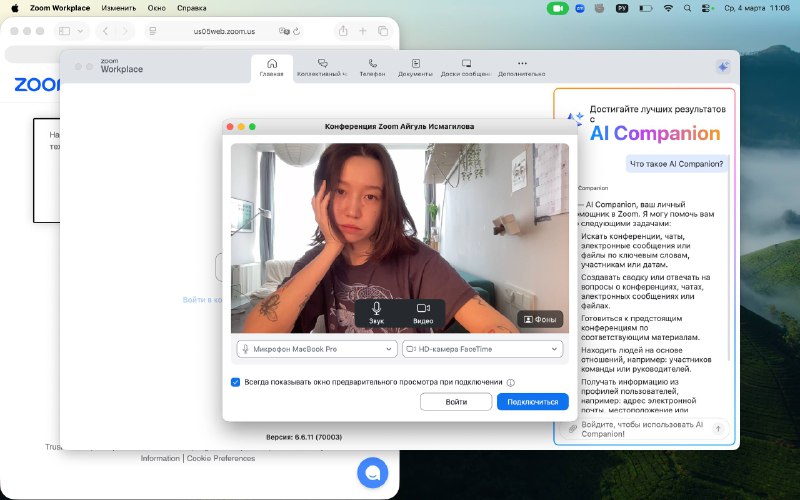Open the Главная home tab
The width and height of the screenshot is (800, 500).
271,67
